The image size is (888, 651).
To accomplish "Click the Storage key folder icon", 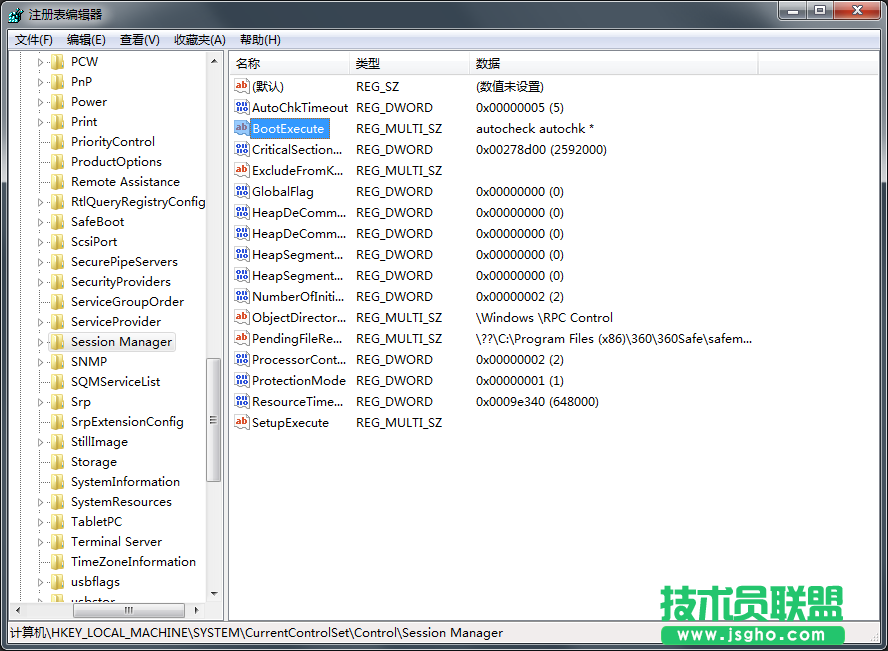I will click(x=59, y=461).
